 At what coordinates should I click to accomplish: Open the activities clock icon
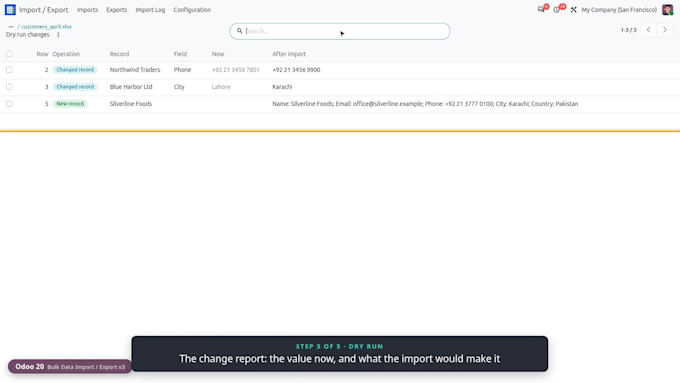tap(557, 9)
